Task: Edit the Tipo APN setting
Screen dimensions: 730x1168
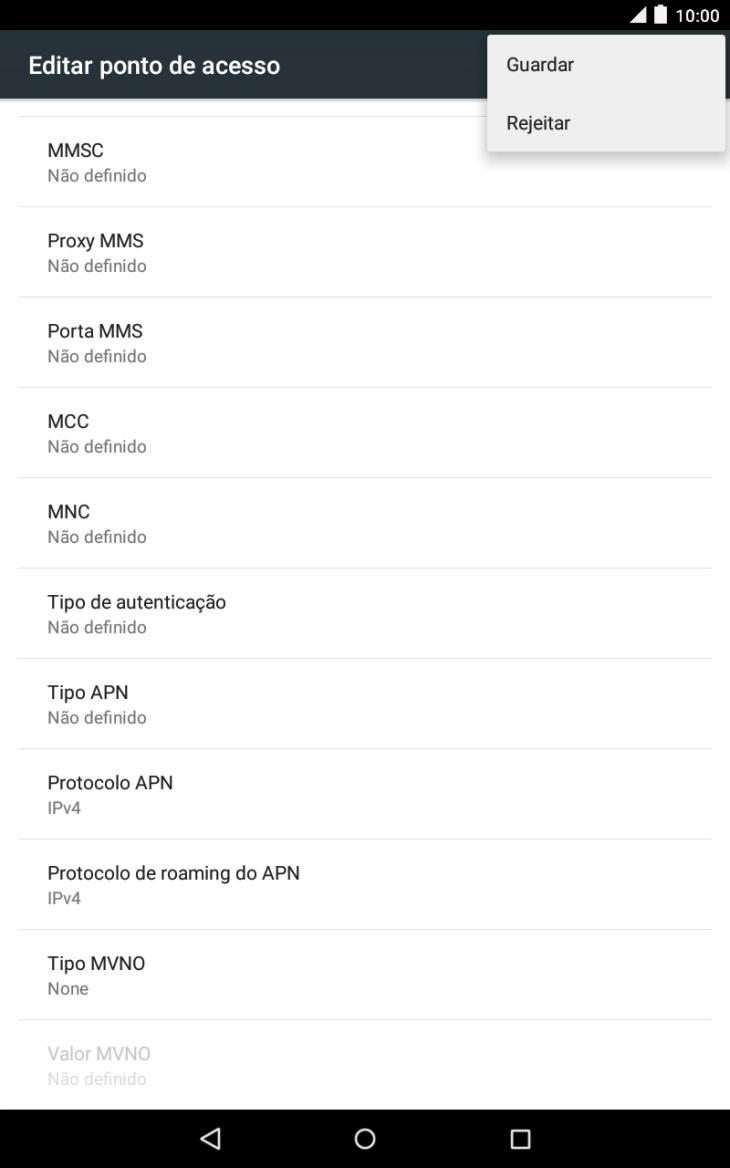Action: tap(365, 703)
